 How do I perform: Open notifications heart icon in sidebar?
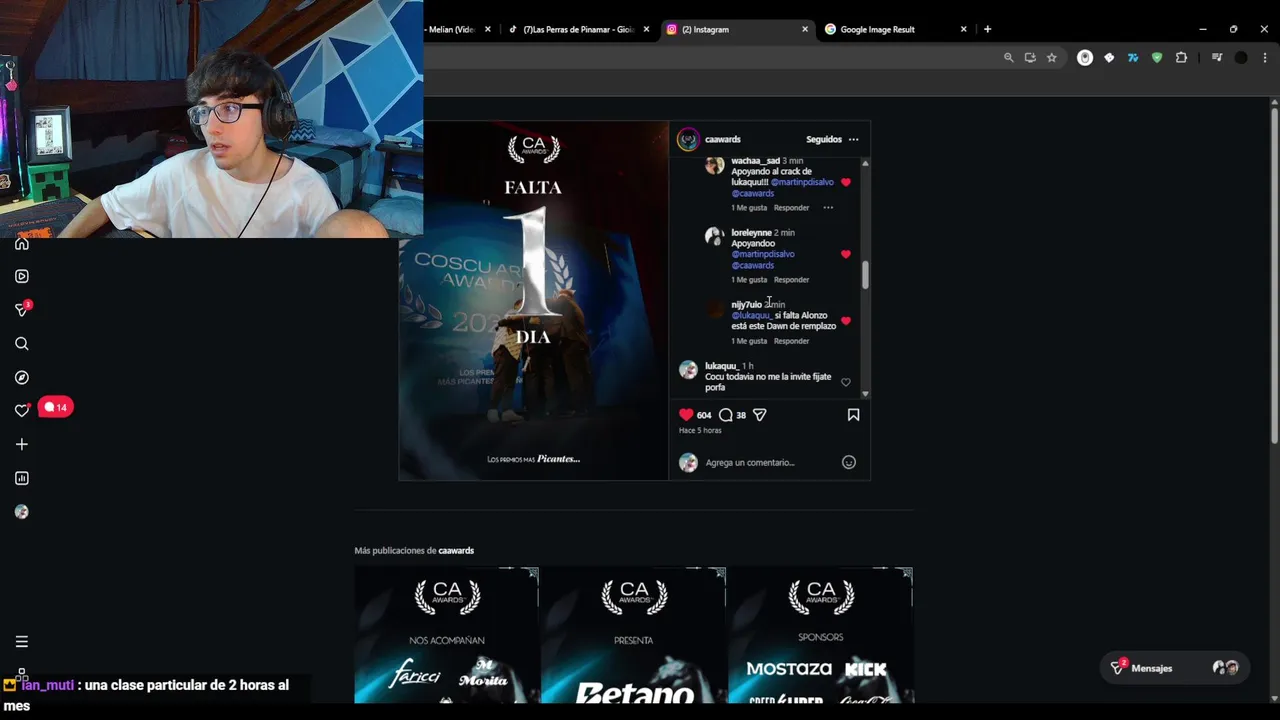click(22, 410)
